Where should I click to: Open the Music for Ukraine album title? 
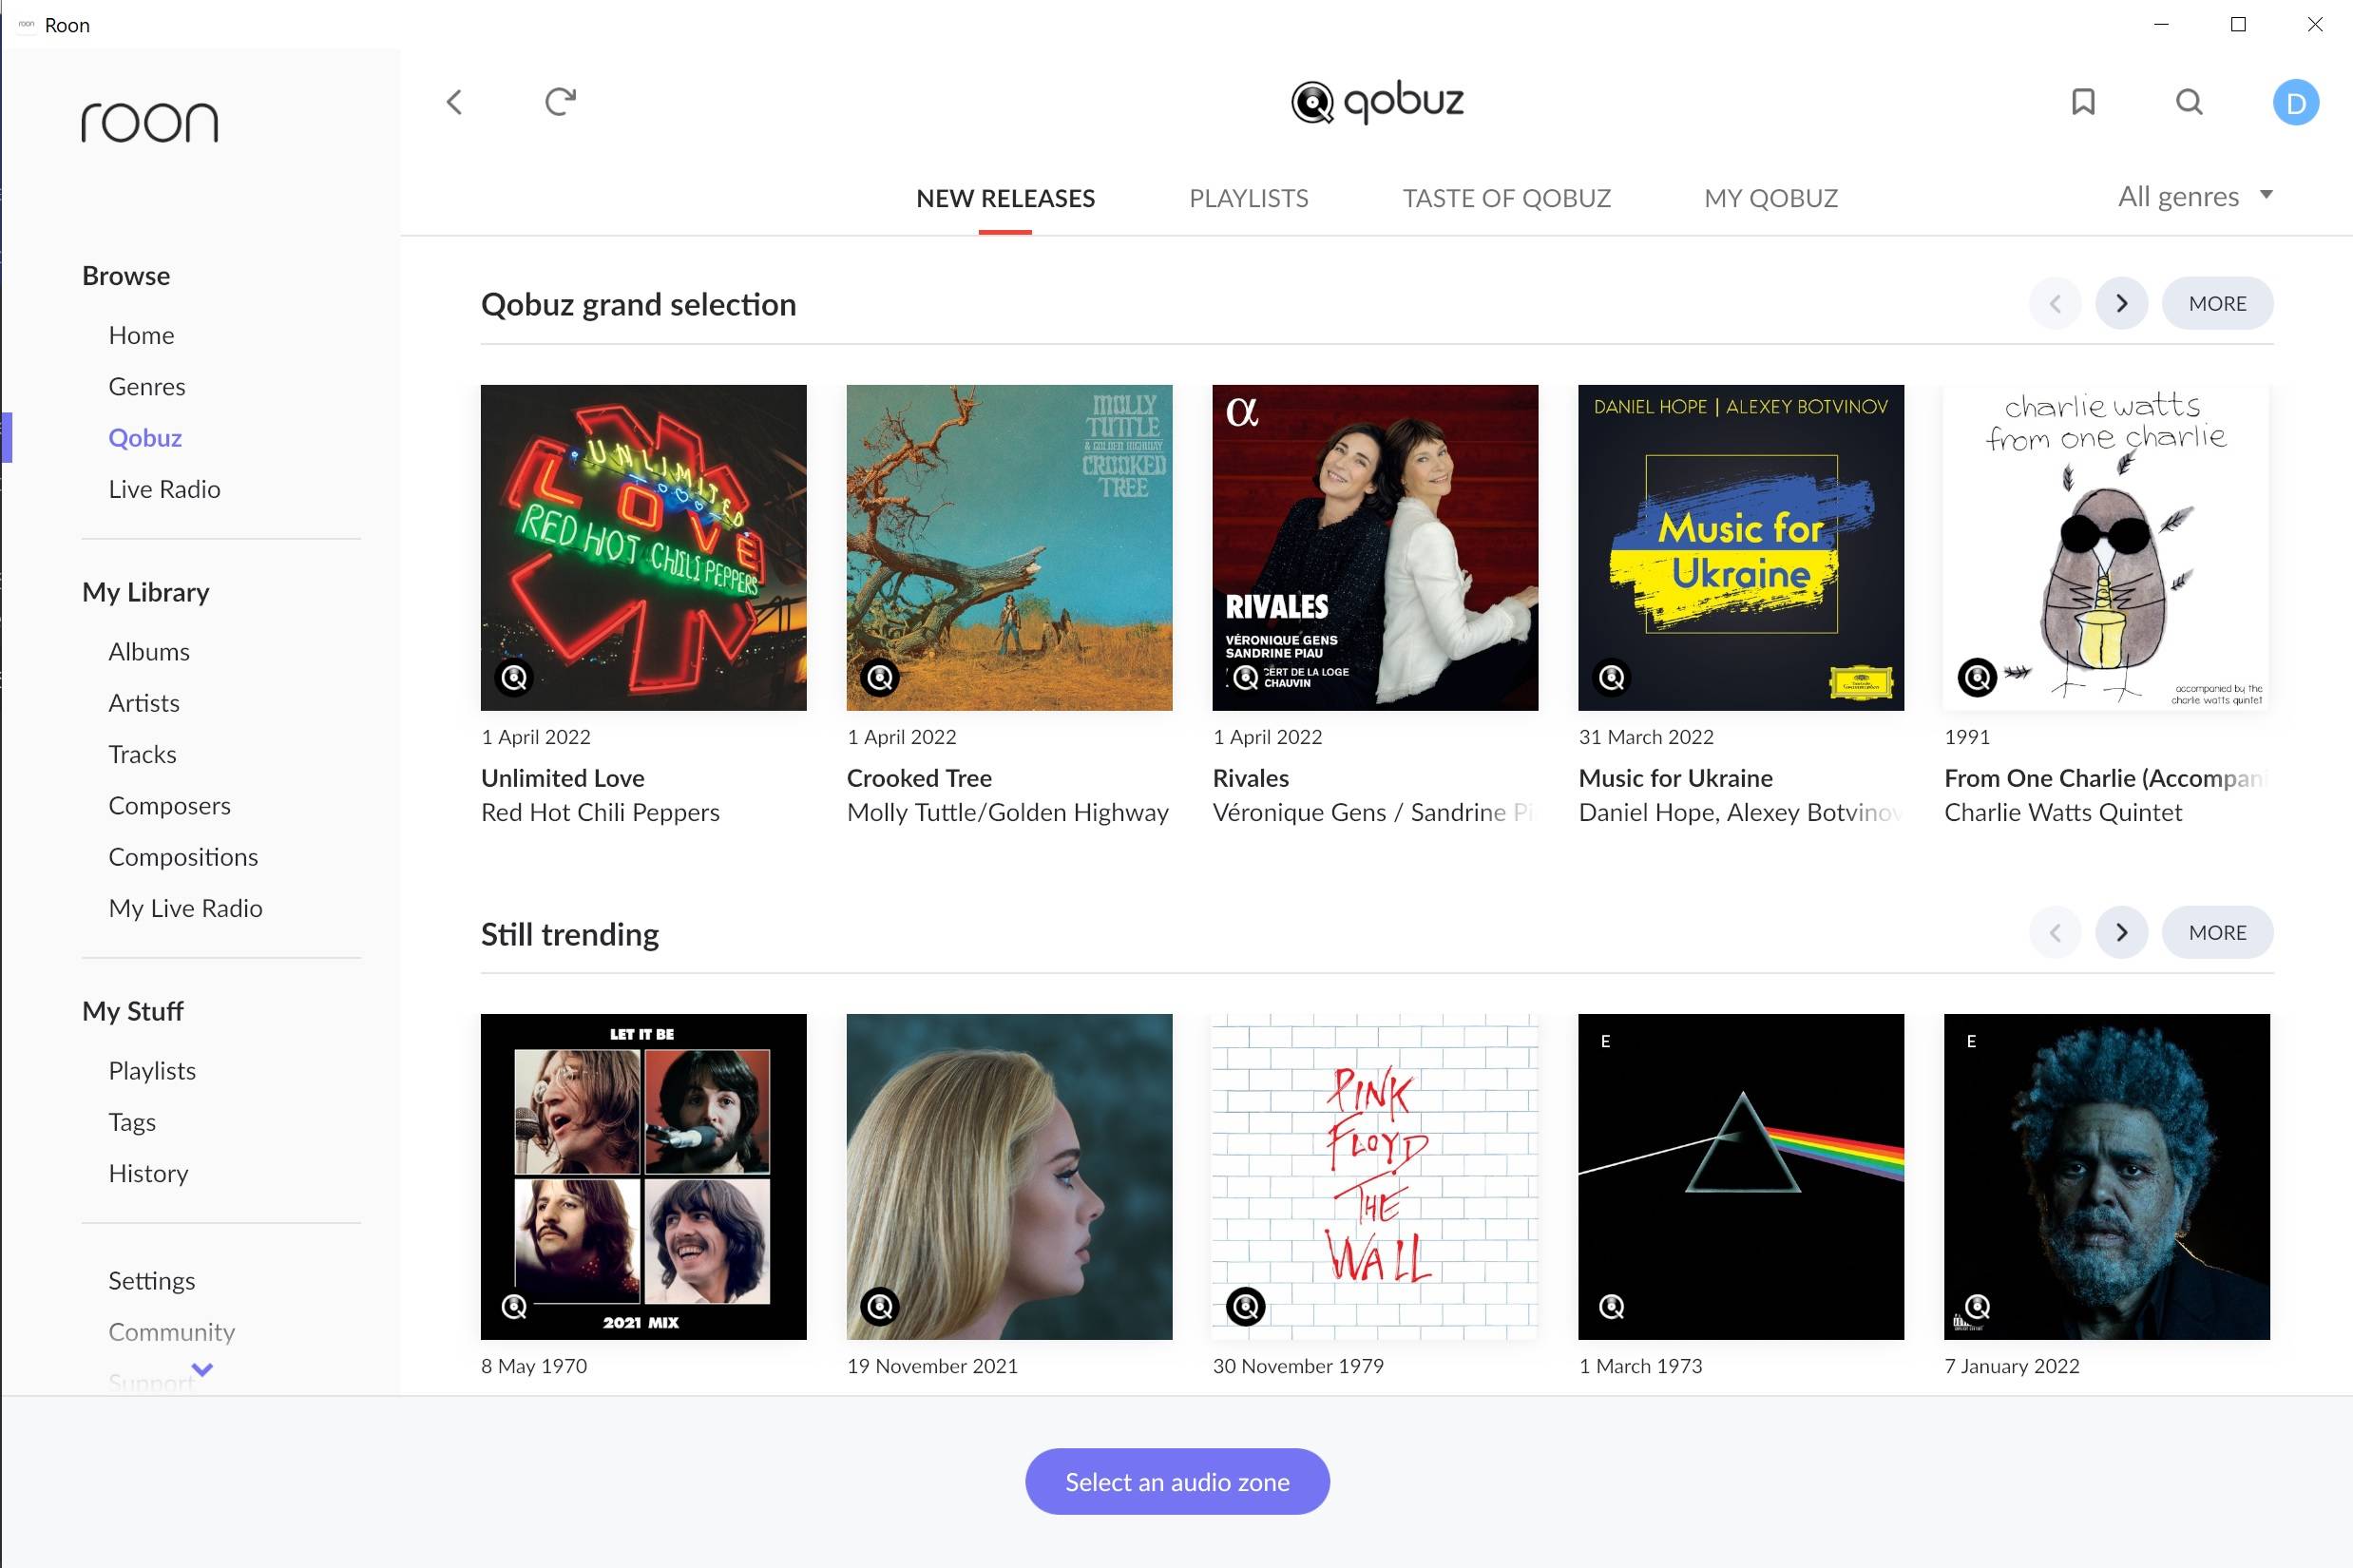1675,778
